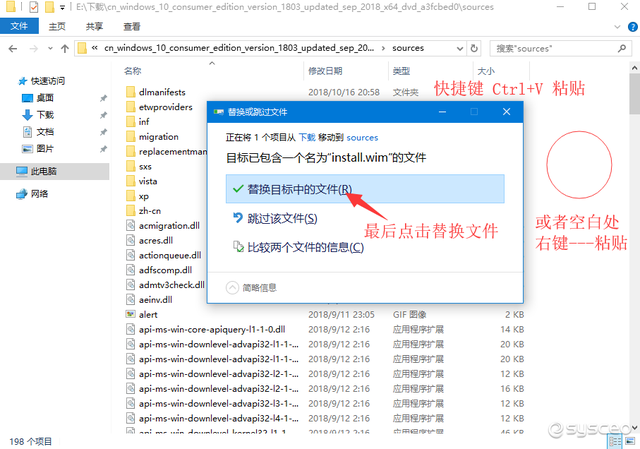Sort by the 修改日期 column header
Viewport: 640px width, 449px height.
point(325,71)
